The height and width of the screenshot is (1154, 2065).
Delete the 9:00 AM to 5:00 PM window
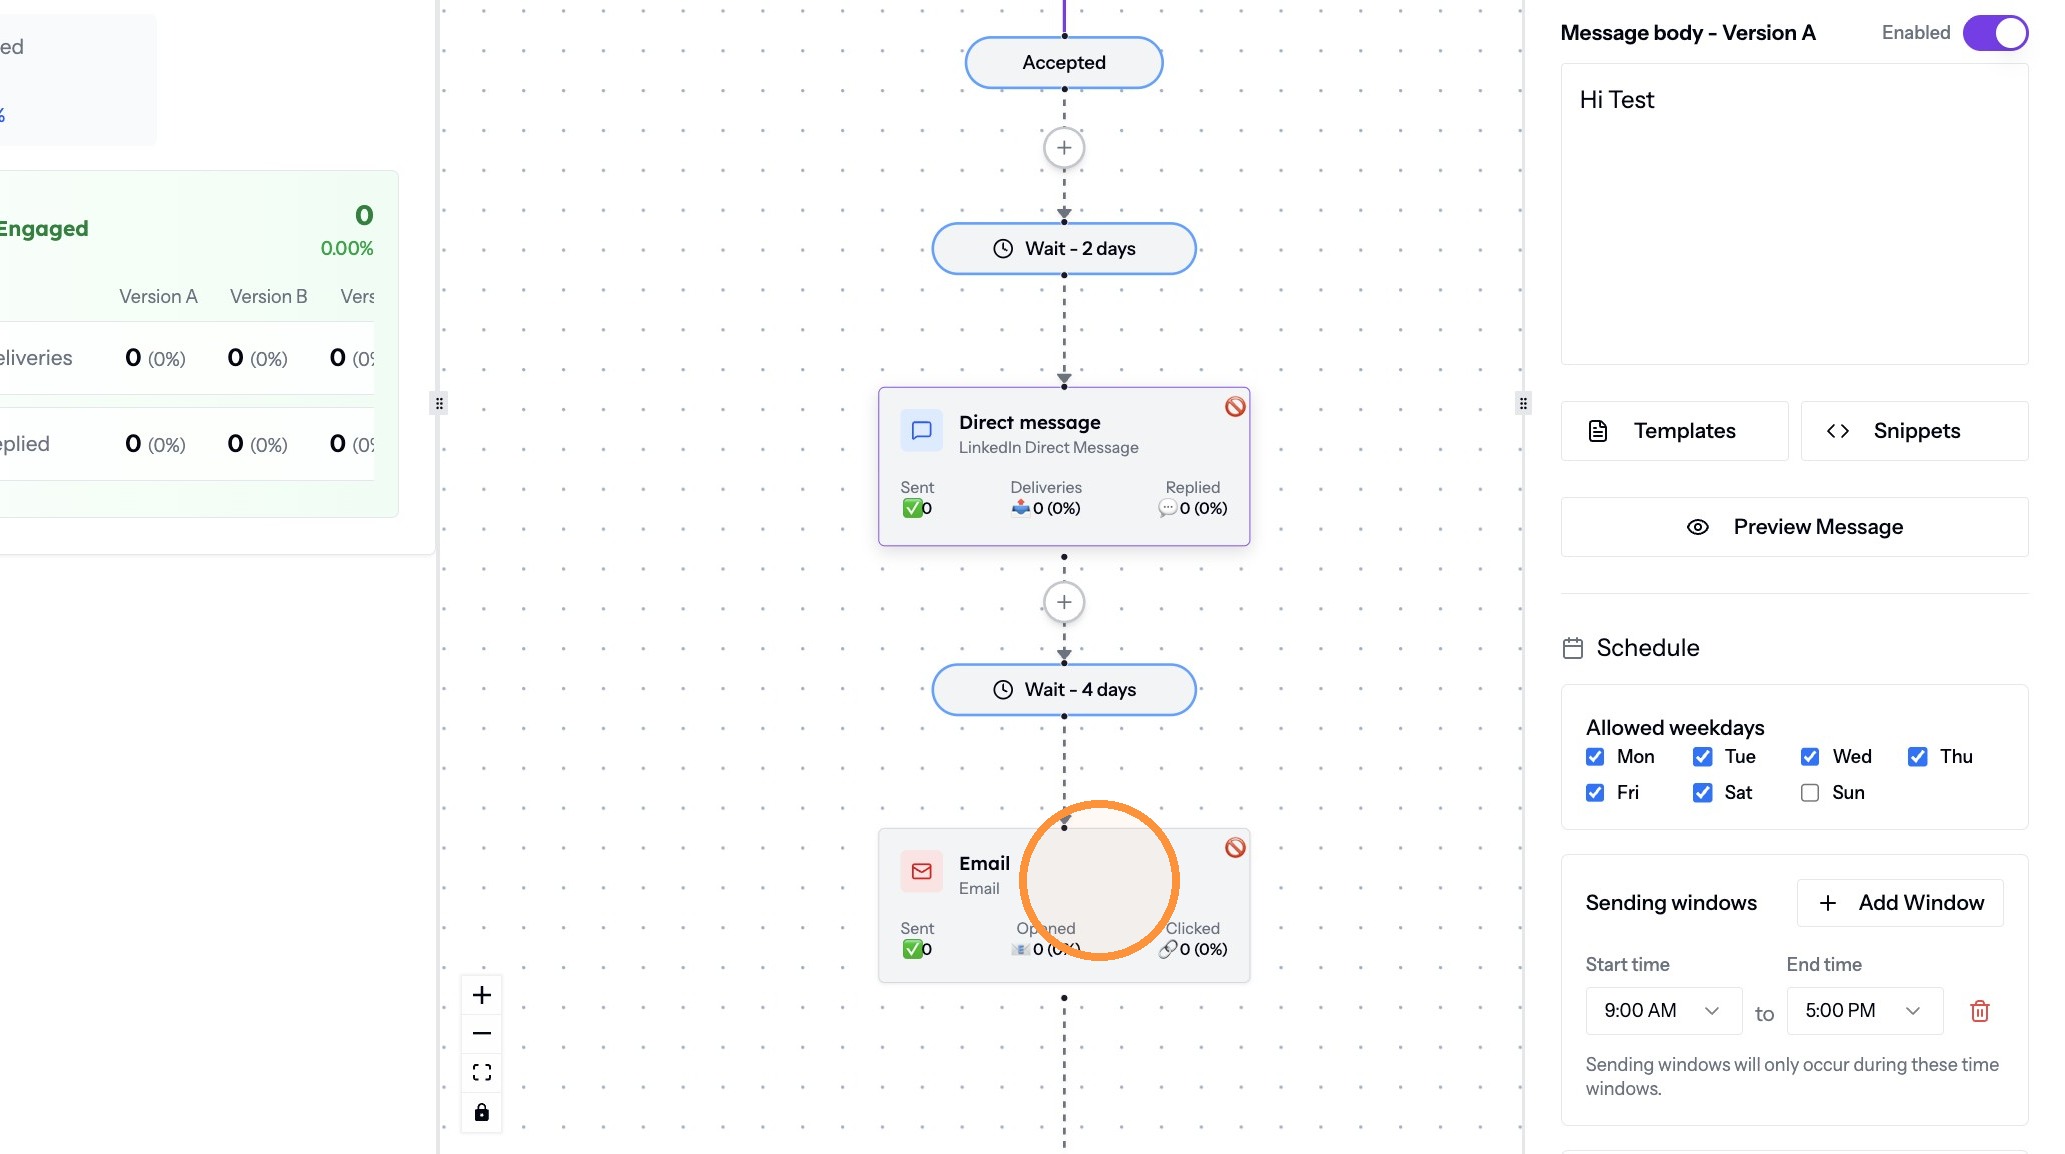click(1979, 1011)
